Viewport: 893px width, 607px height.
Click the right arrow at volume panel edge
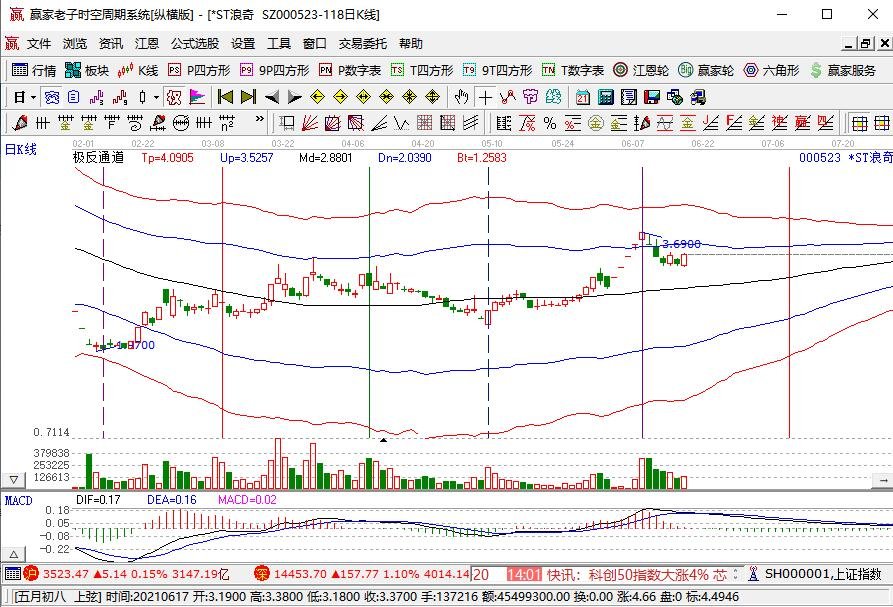click(883, 481)
